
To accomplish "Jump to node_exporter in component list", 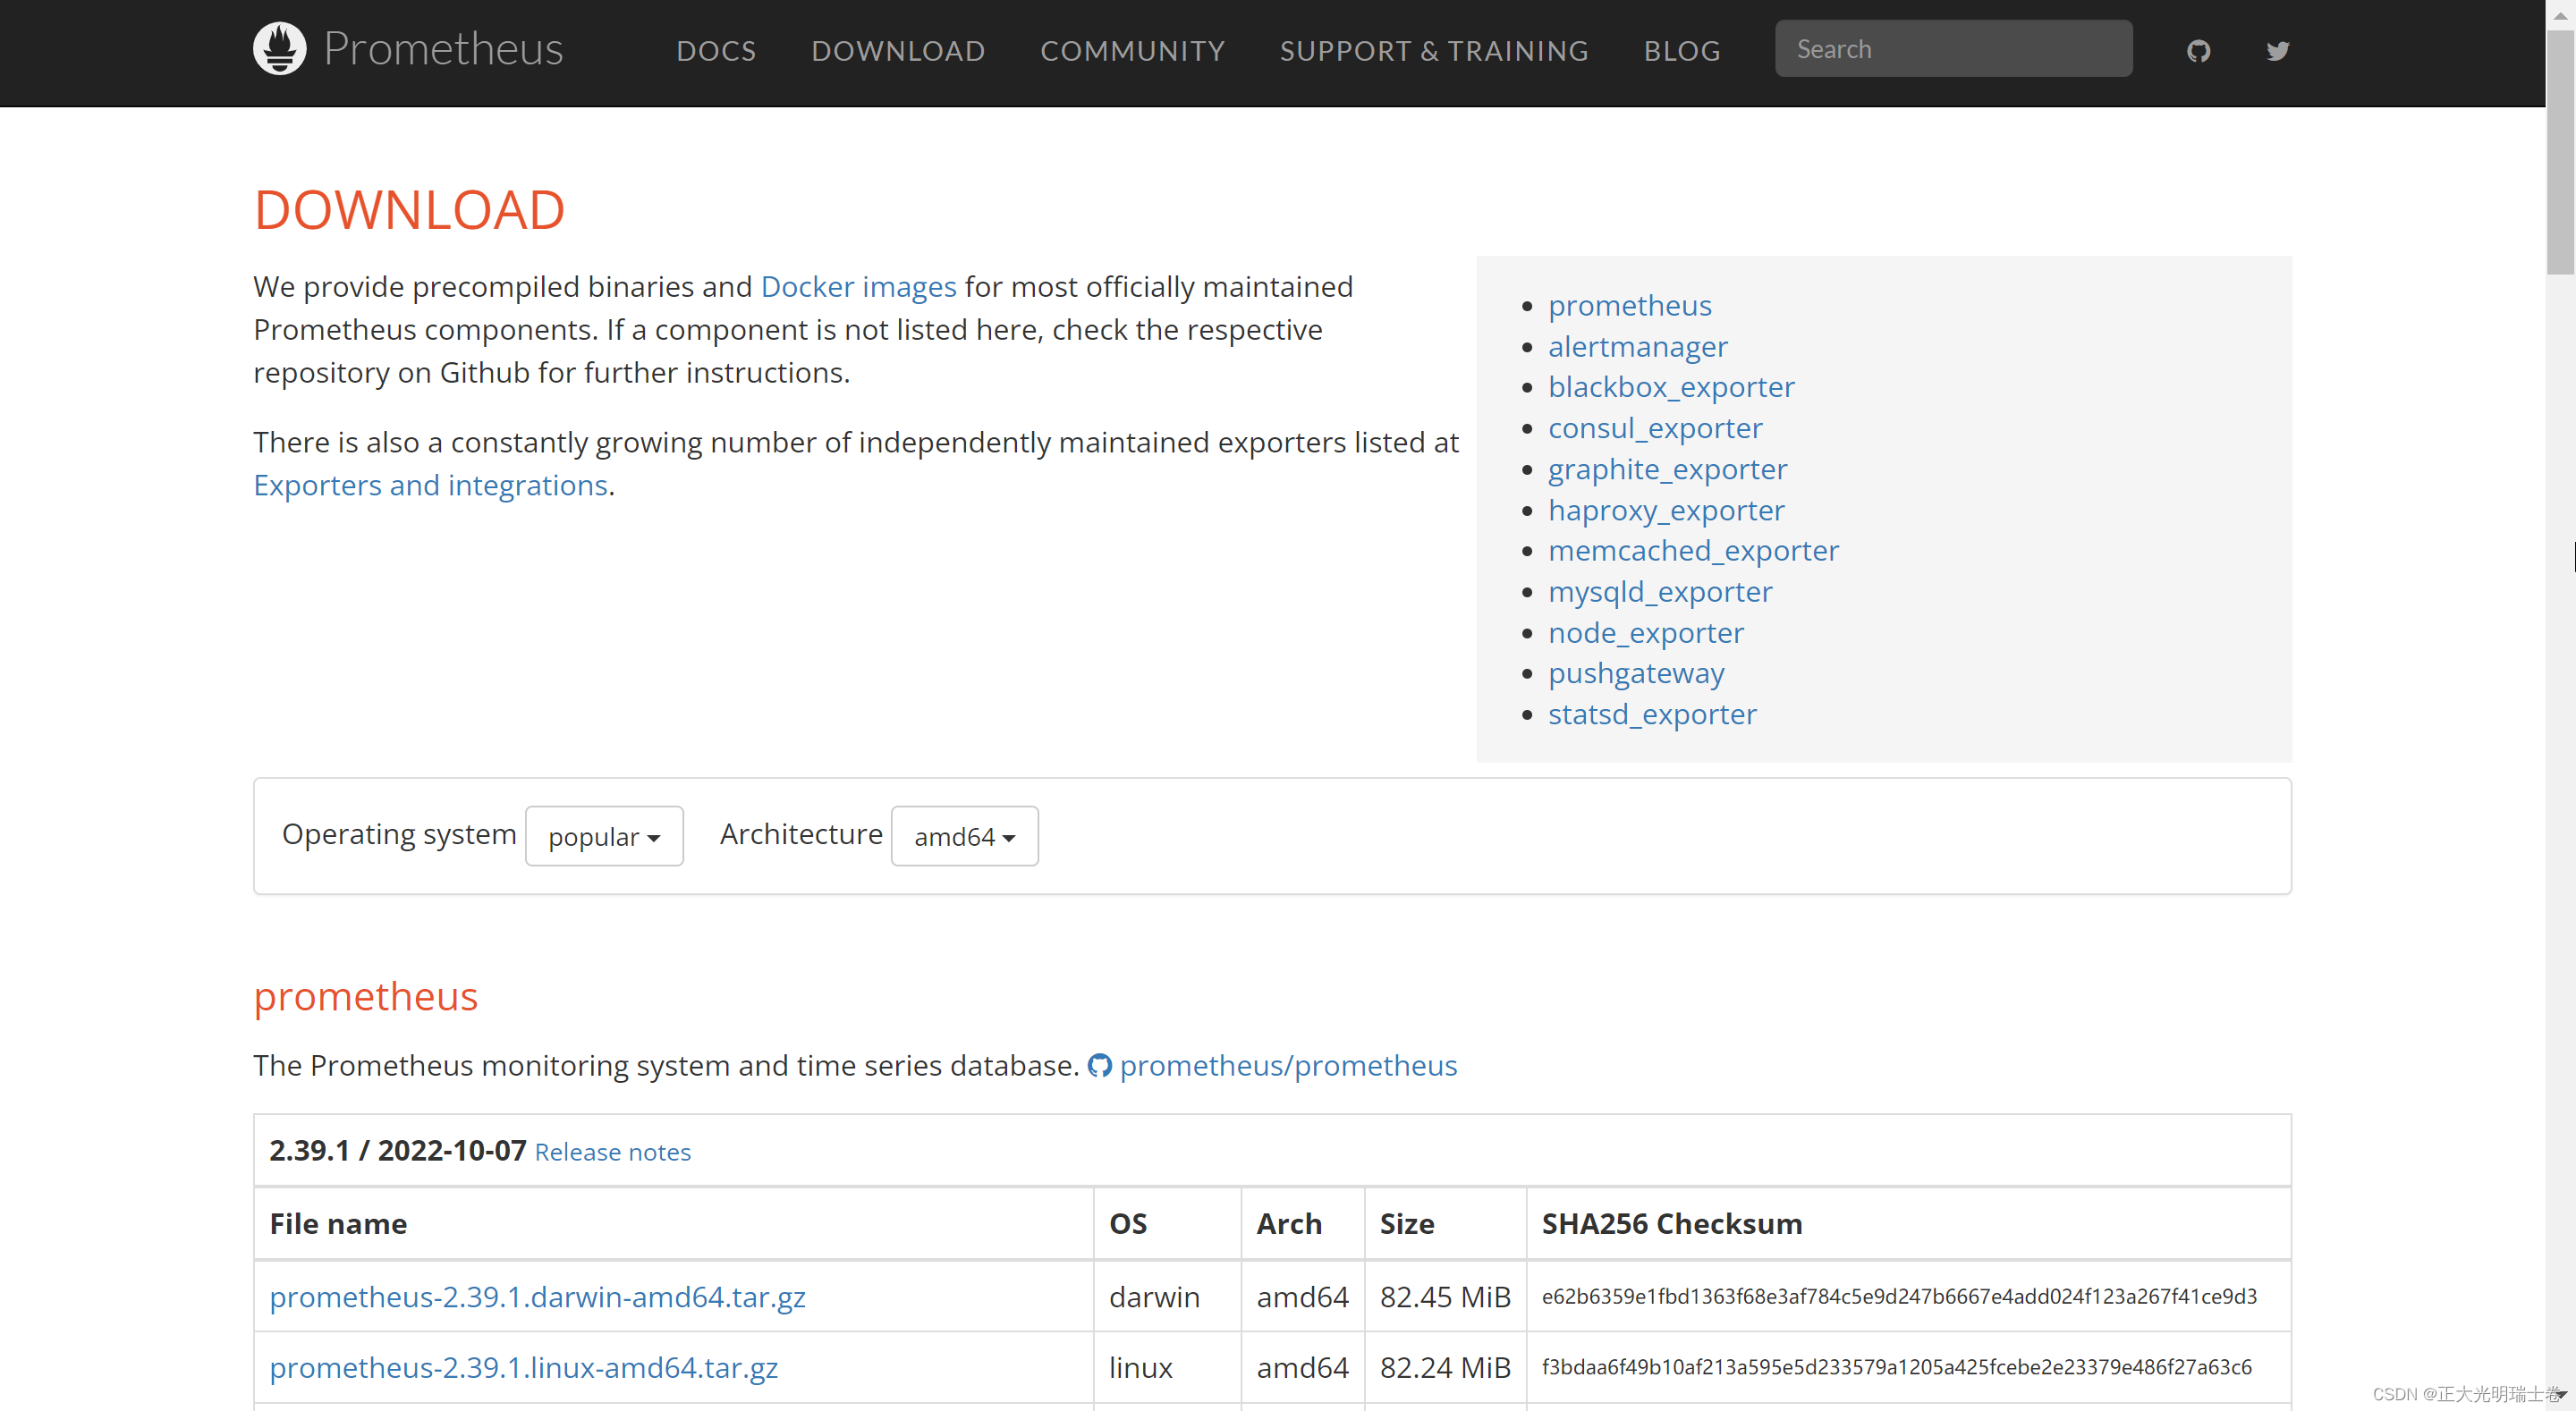I will coord(1645,633).
